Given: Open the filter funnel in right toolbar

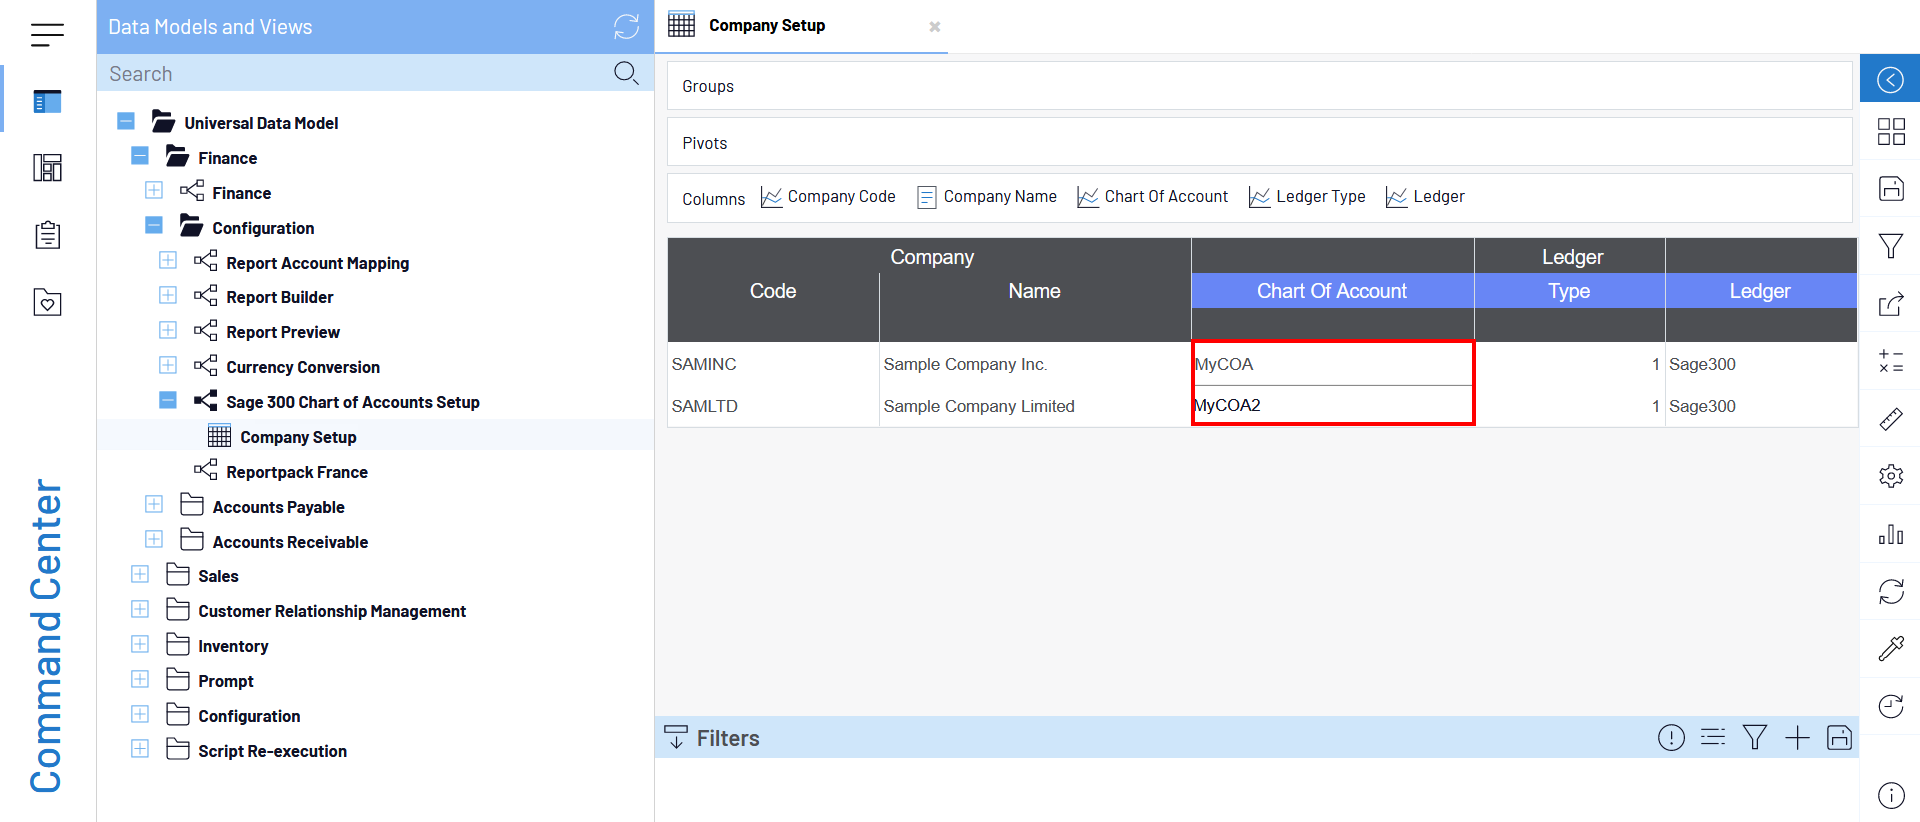Looking at the screenshot, I should click(1890, 246).
